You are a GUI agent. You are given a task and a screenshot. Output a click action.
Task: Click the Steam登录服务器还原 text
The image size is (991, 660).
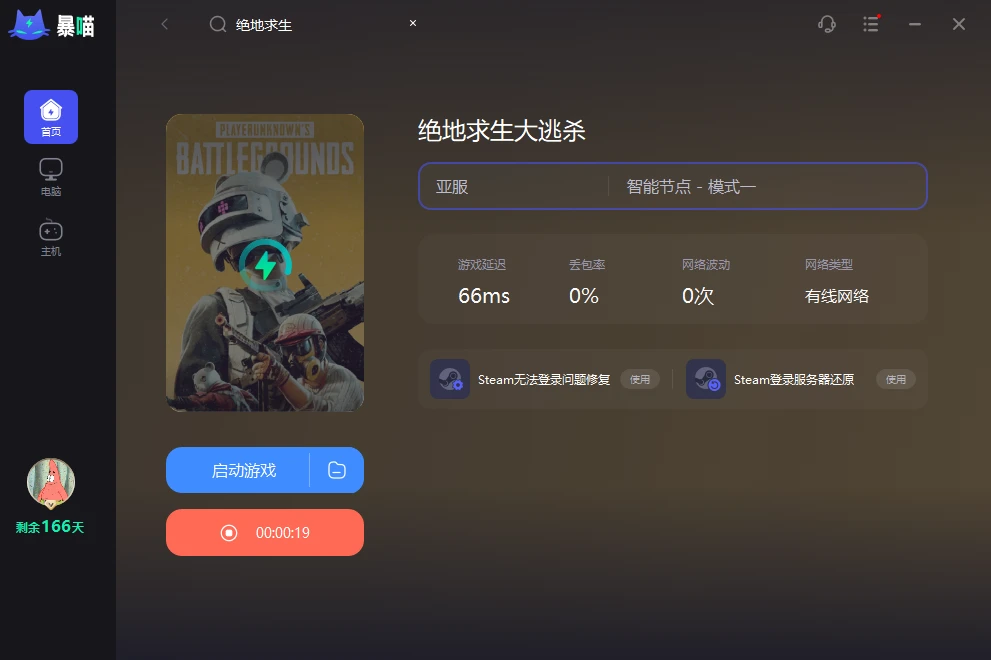click(x=794, y=379)
